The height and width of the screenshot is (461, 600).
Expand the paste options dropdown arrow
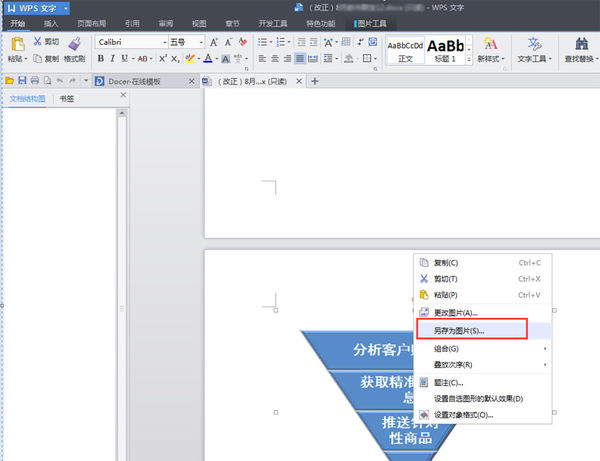pyautogui.click(x=26, y=59)
